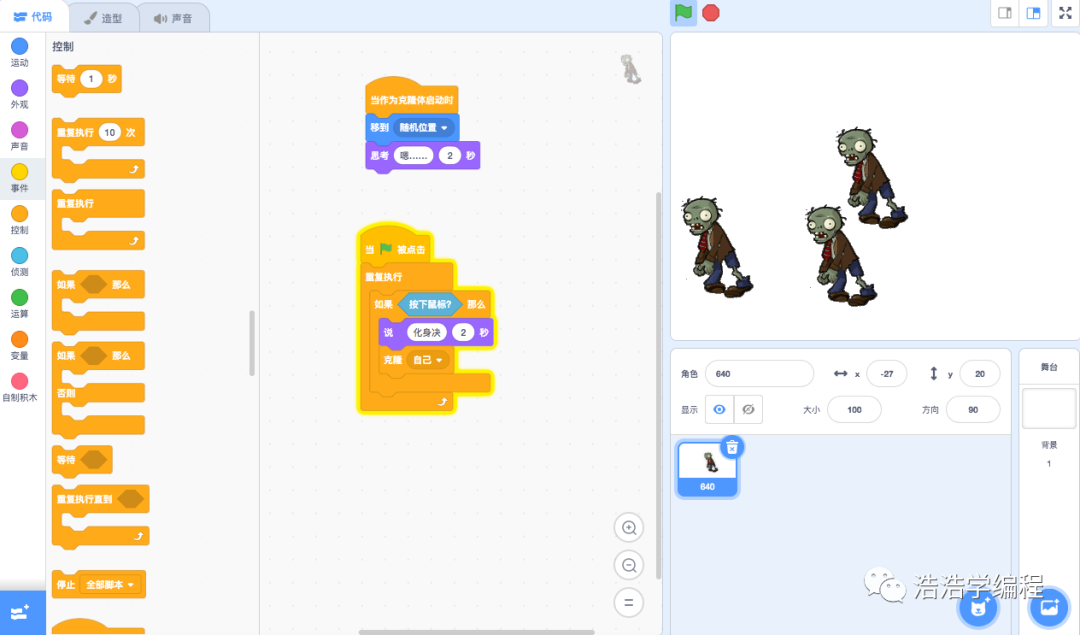Select the 变量 variables category

click(20, 346)
